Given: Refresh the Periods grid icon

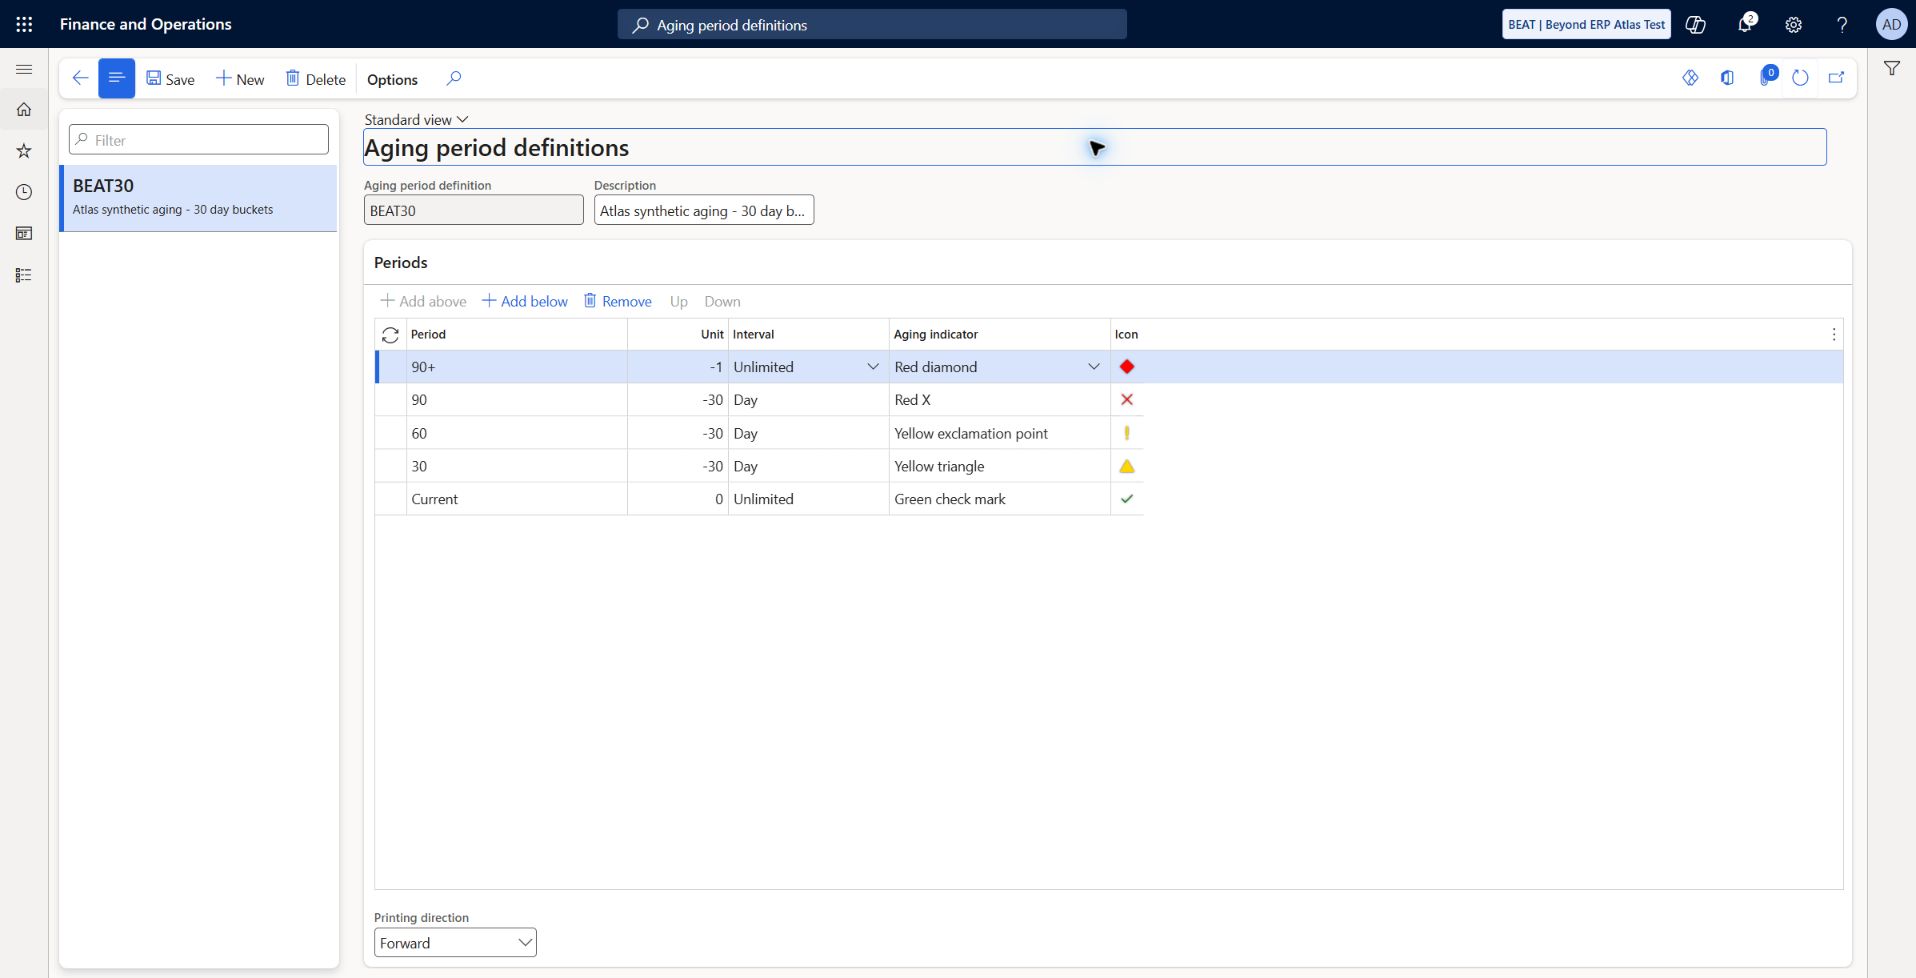Looking at the screenshot, I should (x=390, y=335).
